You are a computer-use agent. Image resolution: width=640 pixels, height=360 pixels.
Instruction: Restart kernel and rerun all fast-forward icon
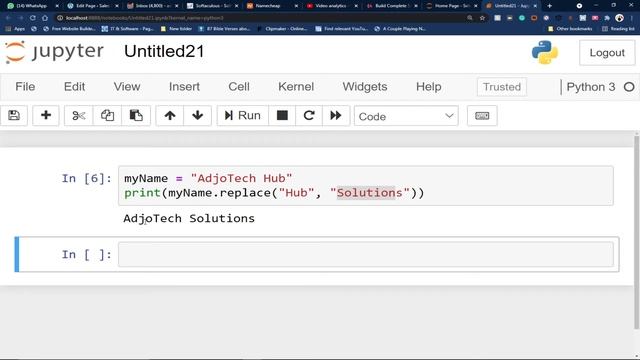(x=336, y=116)
